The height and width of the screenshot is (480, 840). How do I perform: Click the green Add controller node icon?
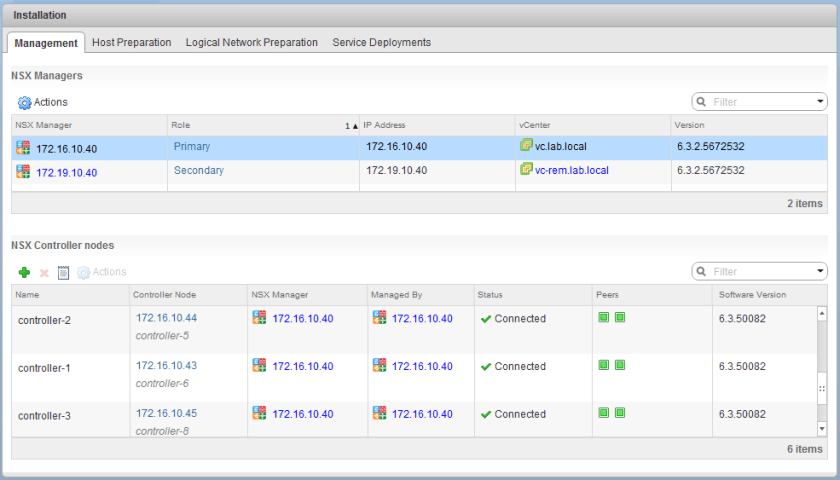pyautogui.click(x=24, y=272)
